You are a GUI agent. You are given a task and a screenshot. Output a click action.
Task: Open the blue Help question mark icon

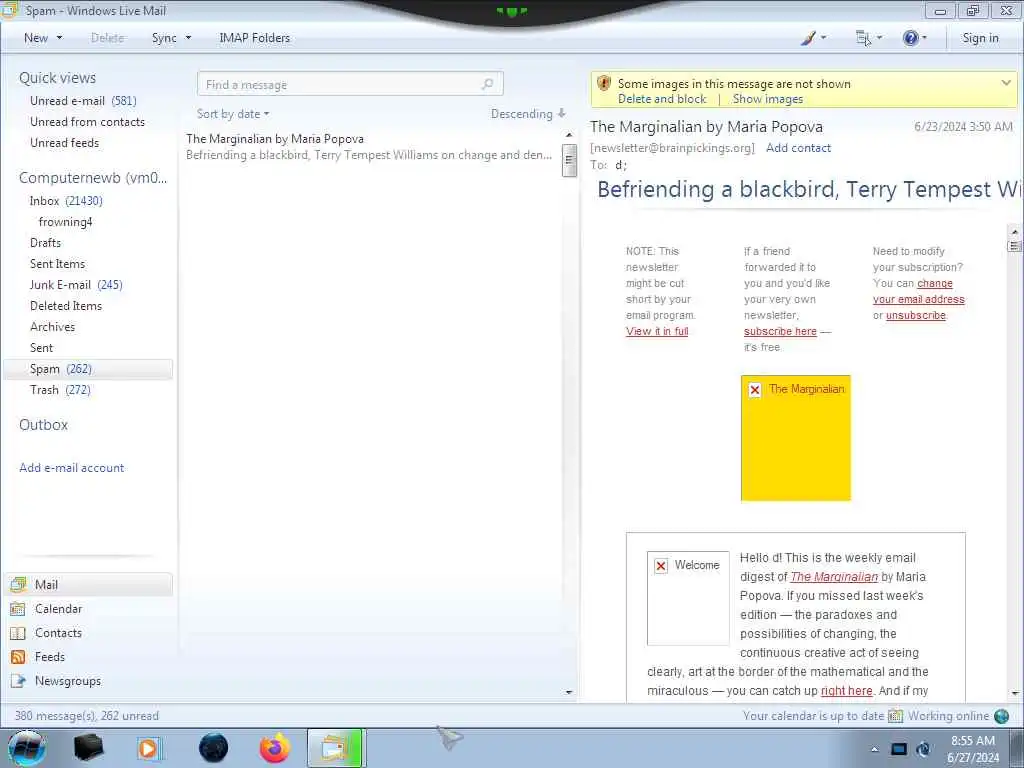[x=910, y=38]
